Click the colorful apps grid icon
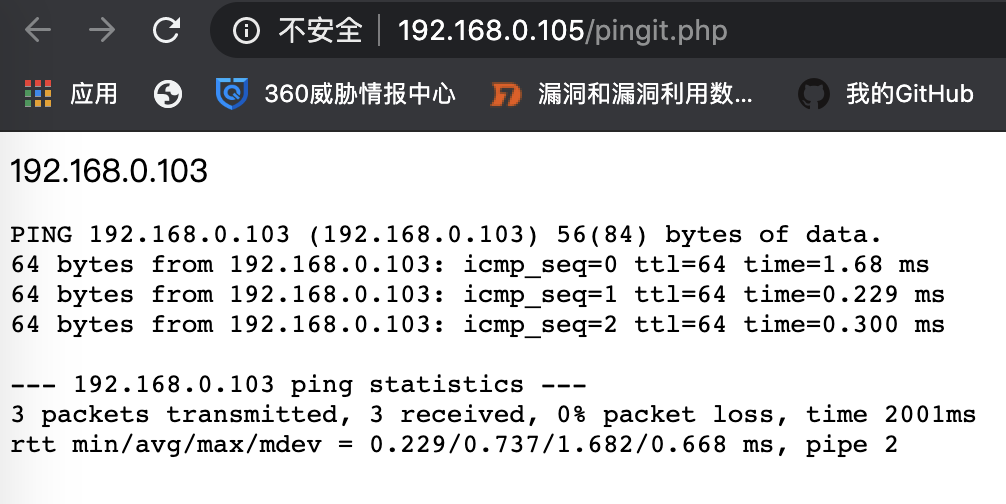Image resolution: width=1006 pixels, height=504 pixels. click(38, 94)
